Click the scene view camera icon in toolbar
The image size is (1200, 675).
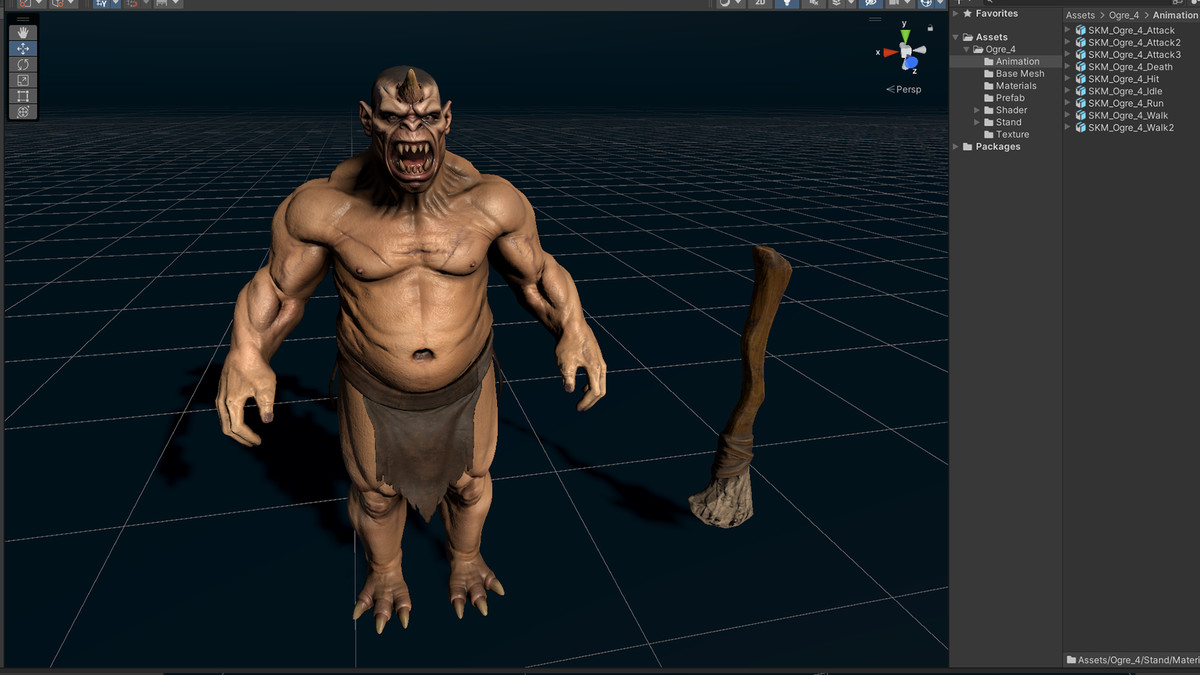click(x=893, y=4)
